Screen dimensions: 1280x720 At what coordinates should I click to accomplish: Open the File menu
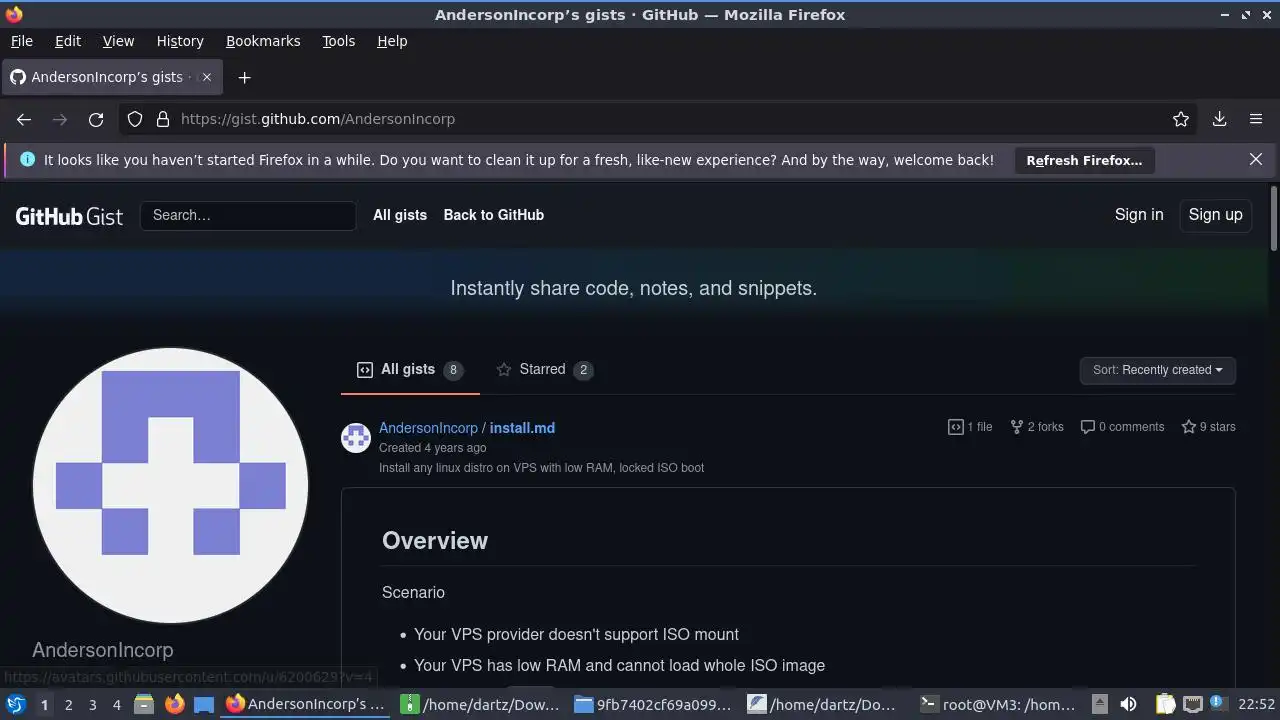click(x=22, y=41)
